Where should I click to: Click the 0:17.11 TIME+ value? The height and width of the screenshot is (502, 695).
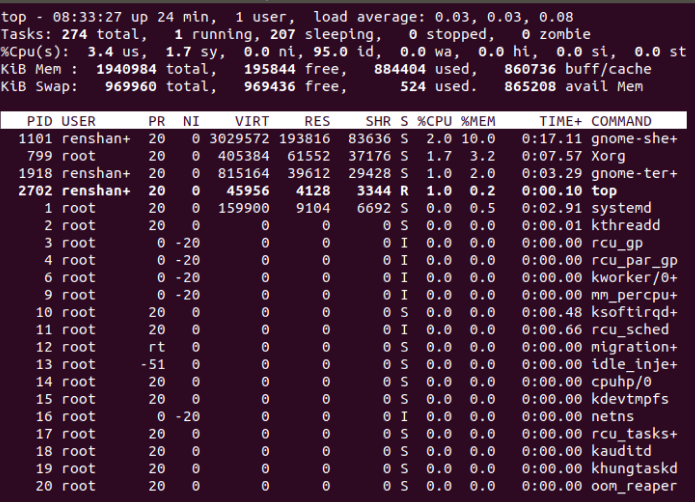552,139
